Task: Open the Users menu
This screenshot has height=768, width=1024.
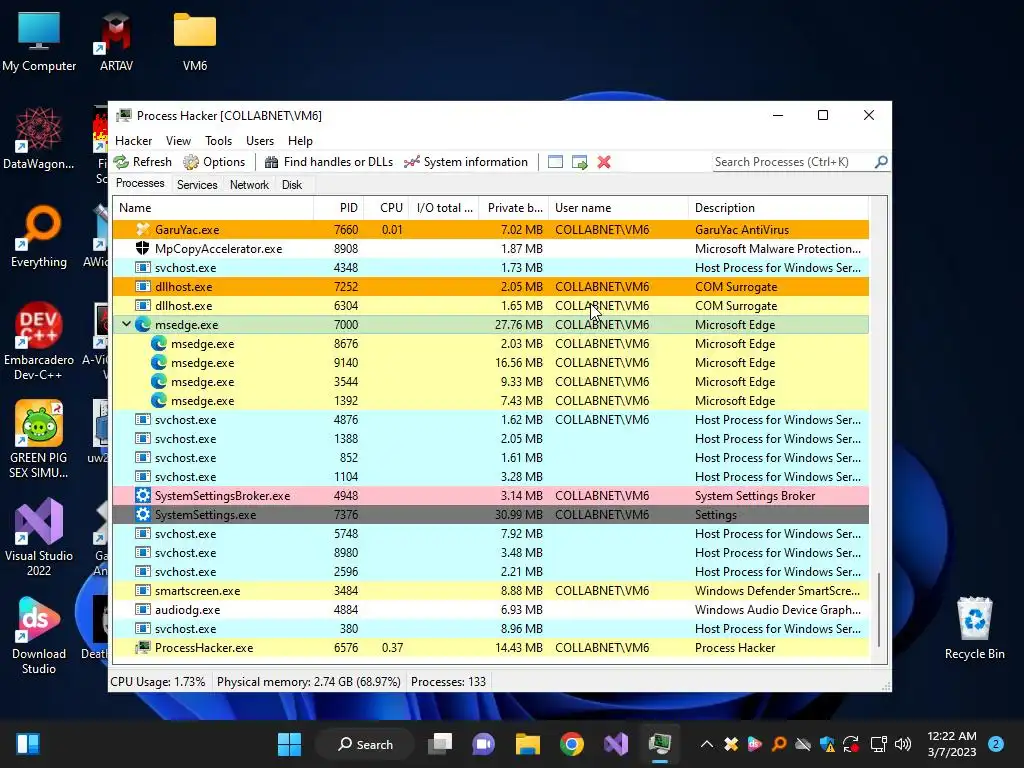Action: point(260,140)
